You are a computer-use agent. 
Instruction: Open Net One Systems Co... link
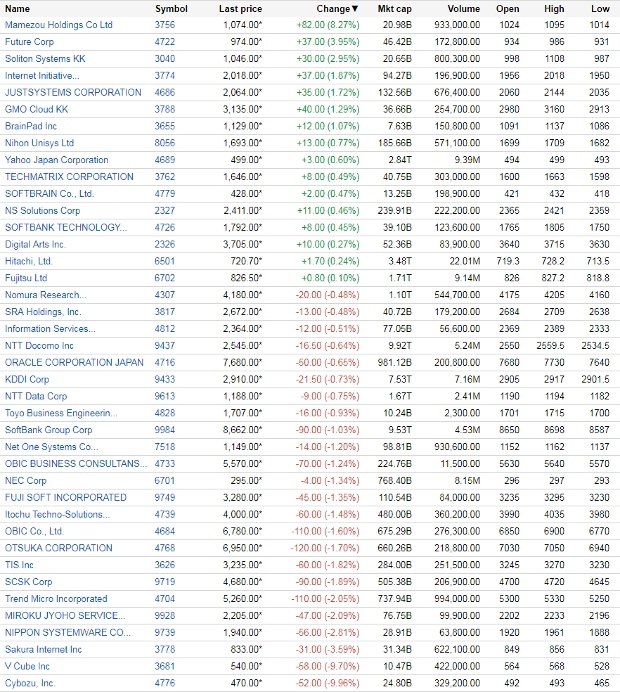pos(52,447)
